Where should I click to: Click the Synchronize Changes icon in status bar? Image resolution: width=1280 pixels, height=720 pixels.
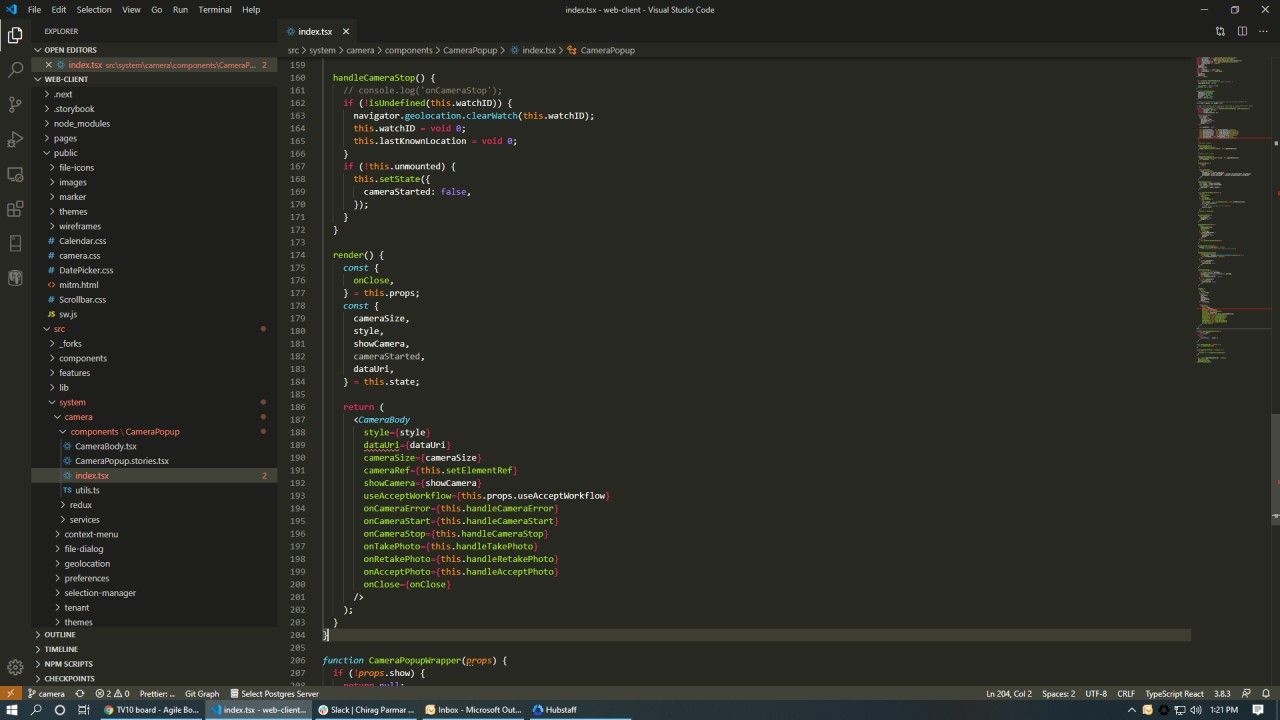(x=80, y=694)
